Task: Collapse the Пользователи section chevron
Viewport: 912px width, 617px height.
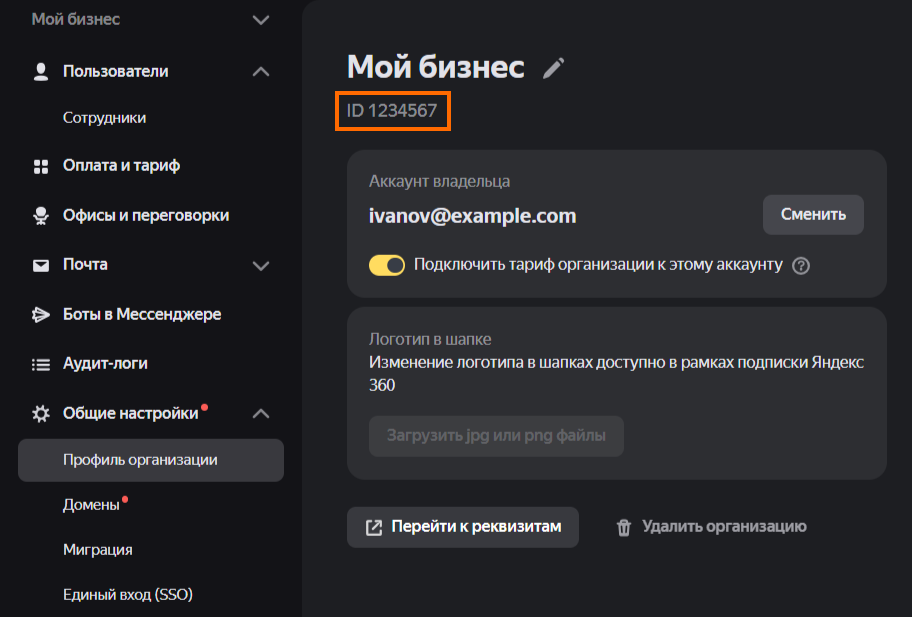Action: click(x=261, y=71)
